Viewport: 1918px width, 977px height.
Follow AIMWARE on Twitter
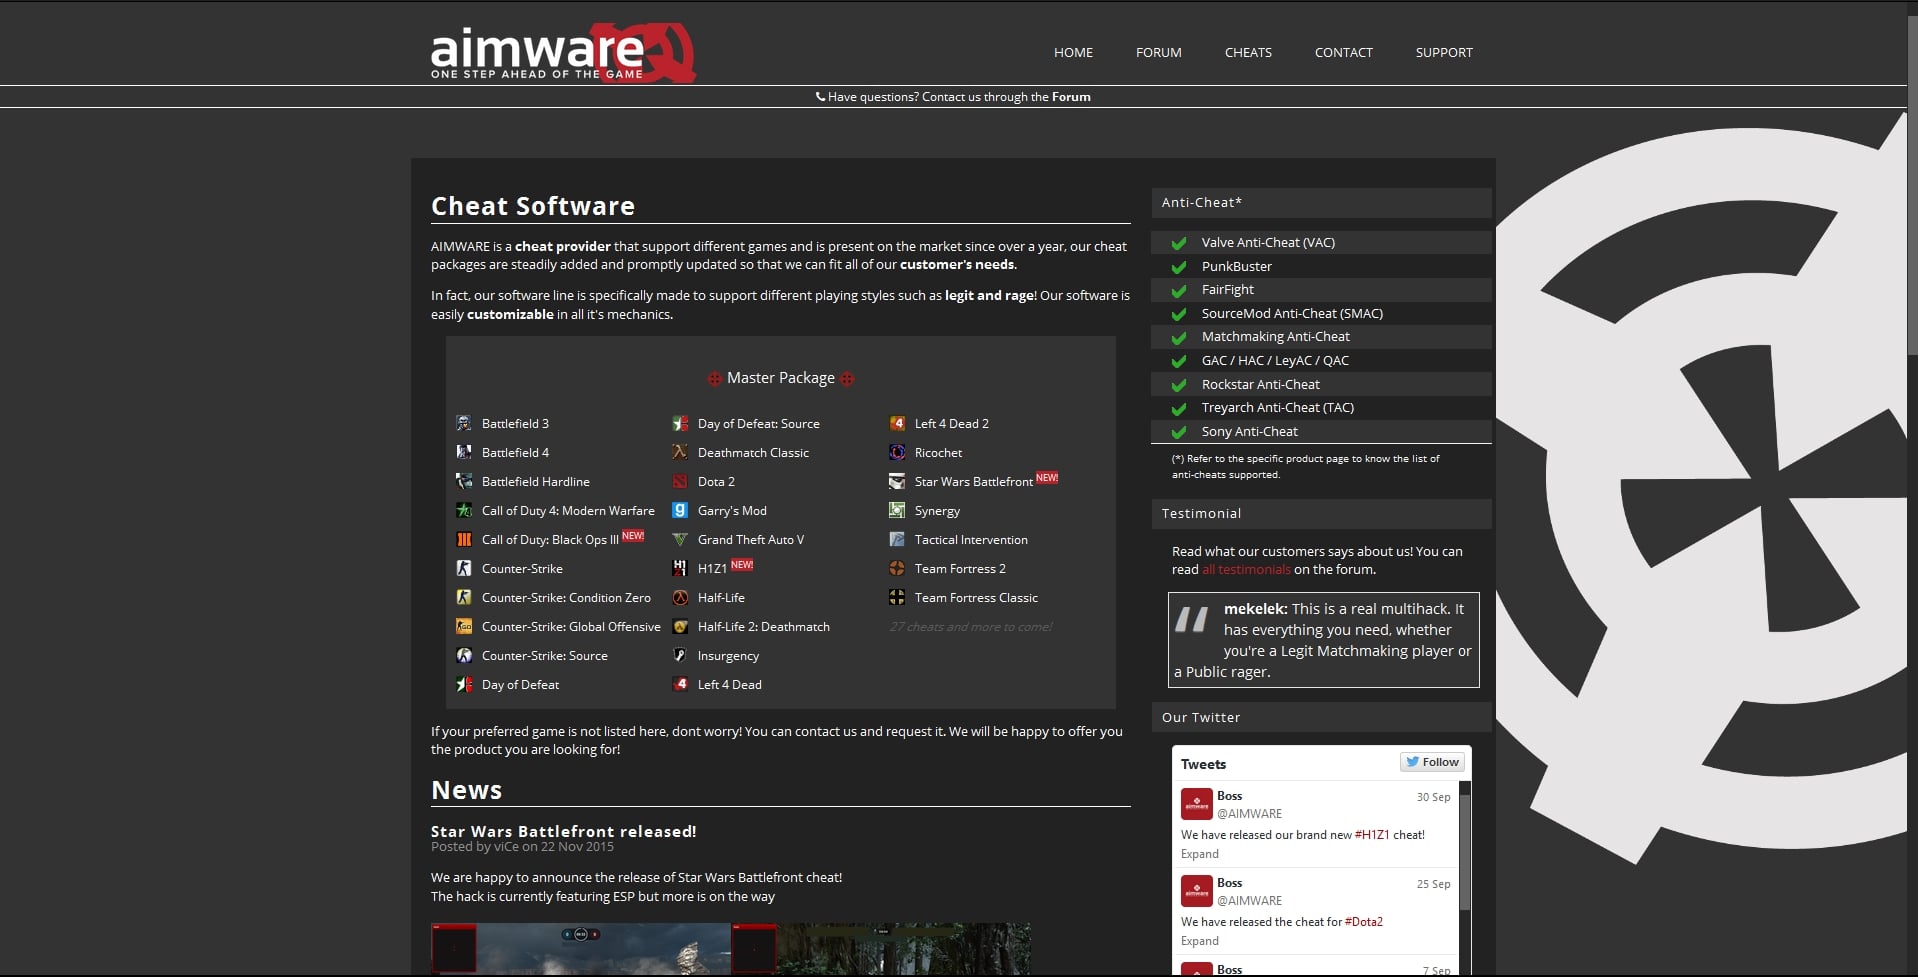(1432, 762)
